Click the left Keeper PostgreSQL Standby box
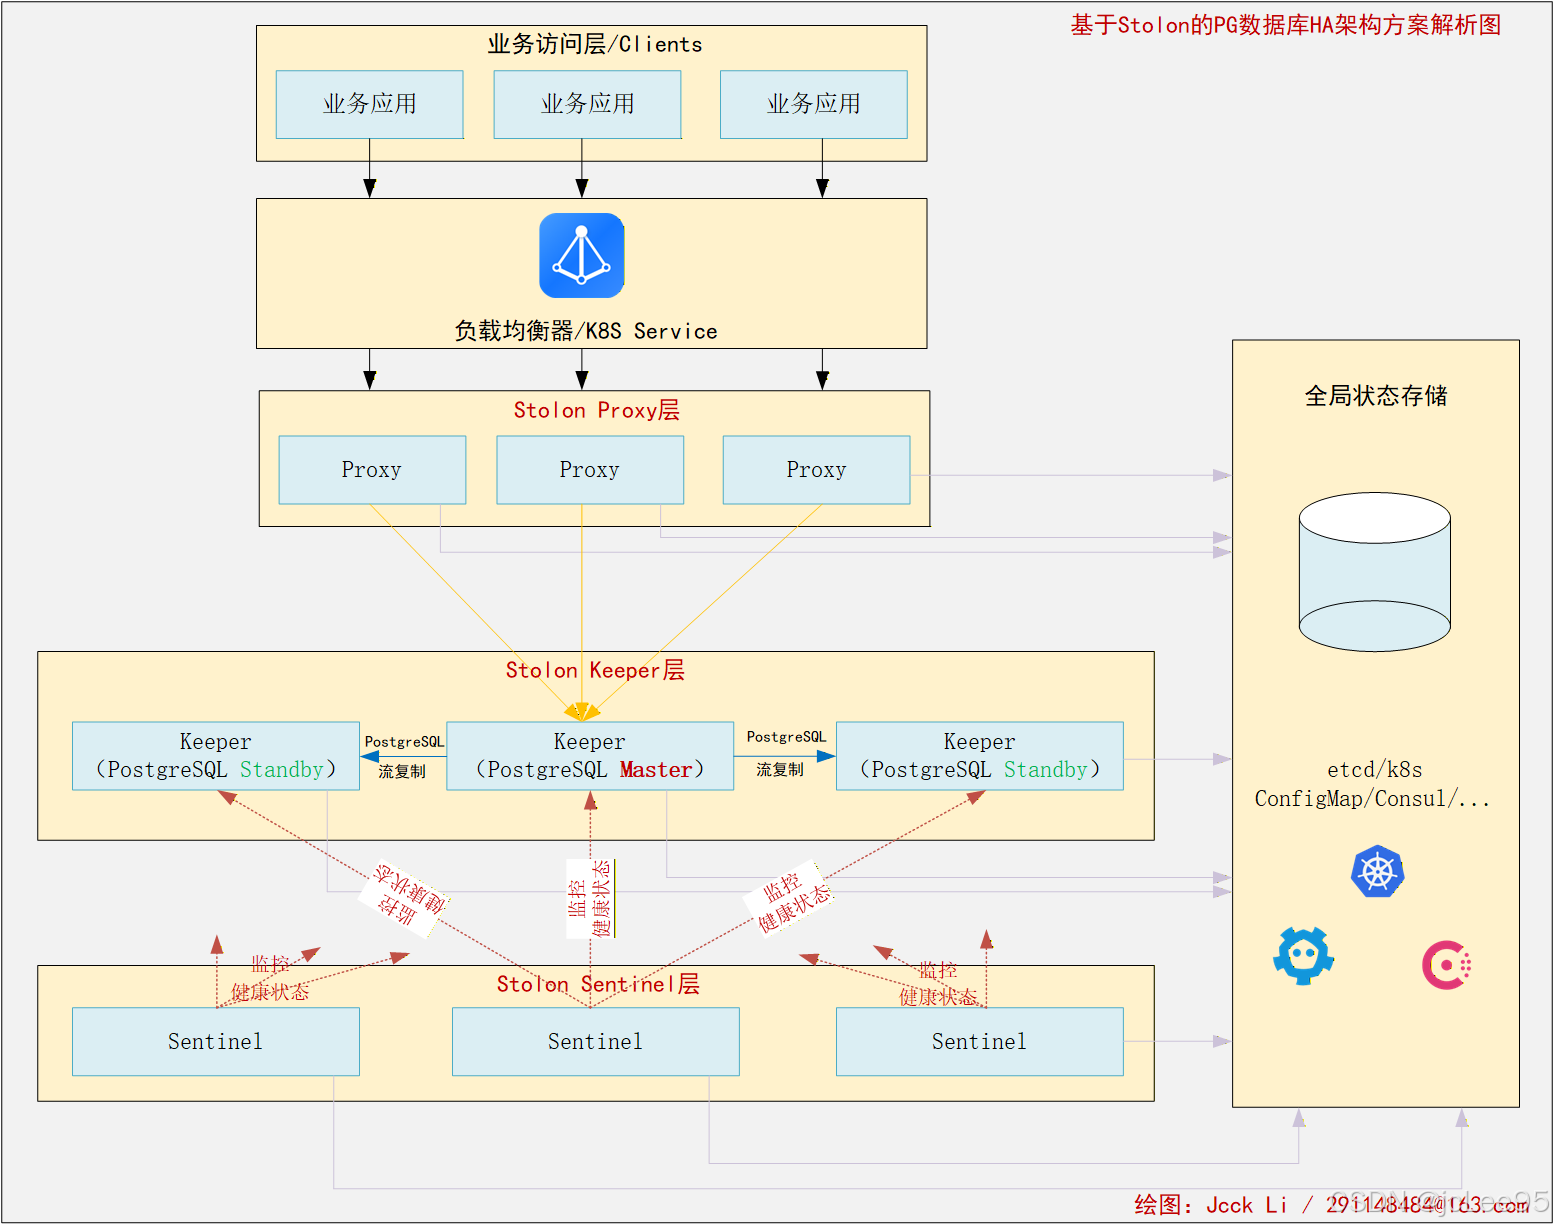Screen dimensions: 1554x1229 (215, 756)
